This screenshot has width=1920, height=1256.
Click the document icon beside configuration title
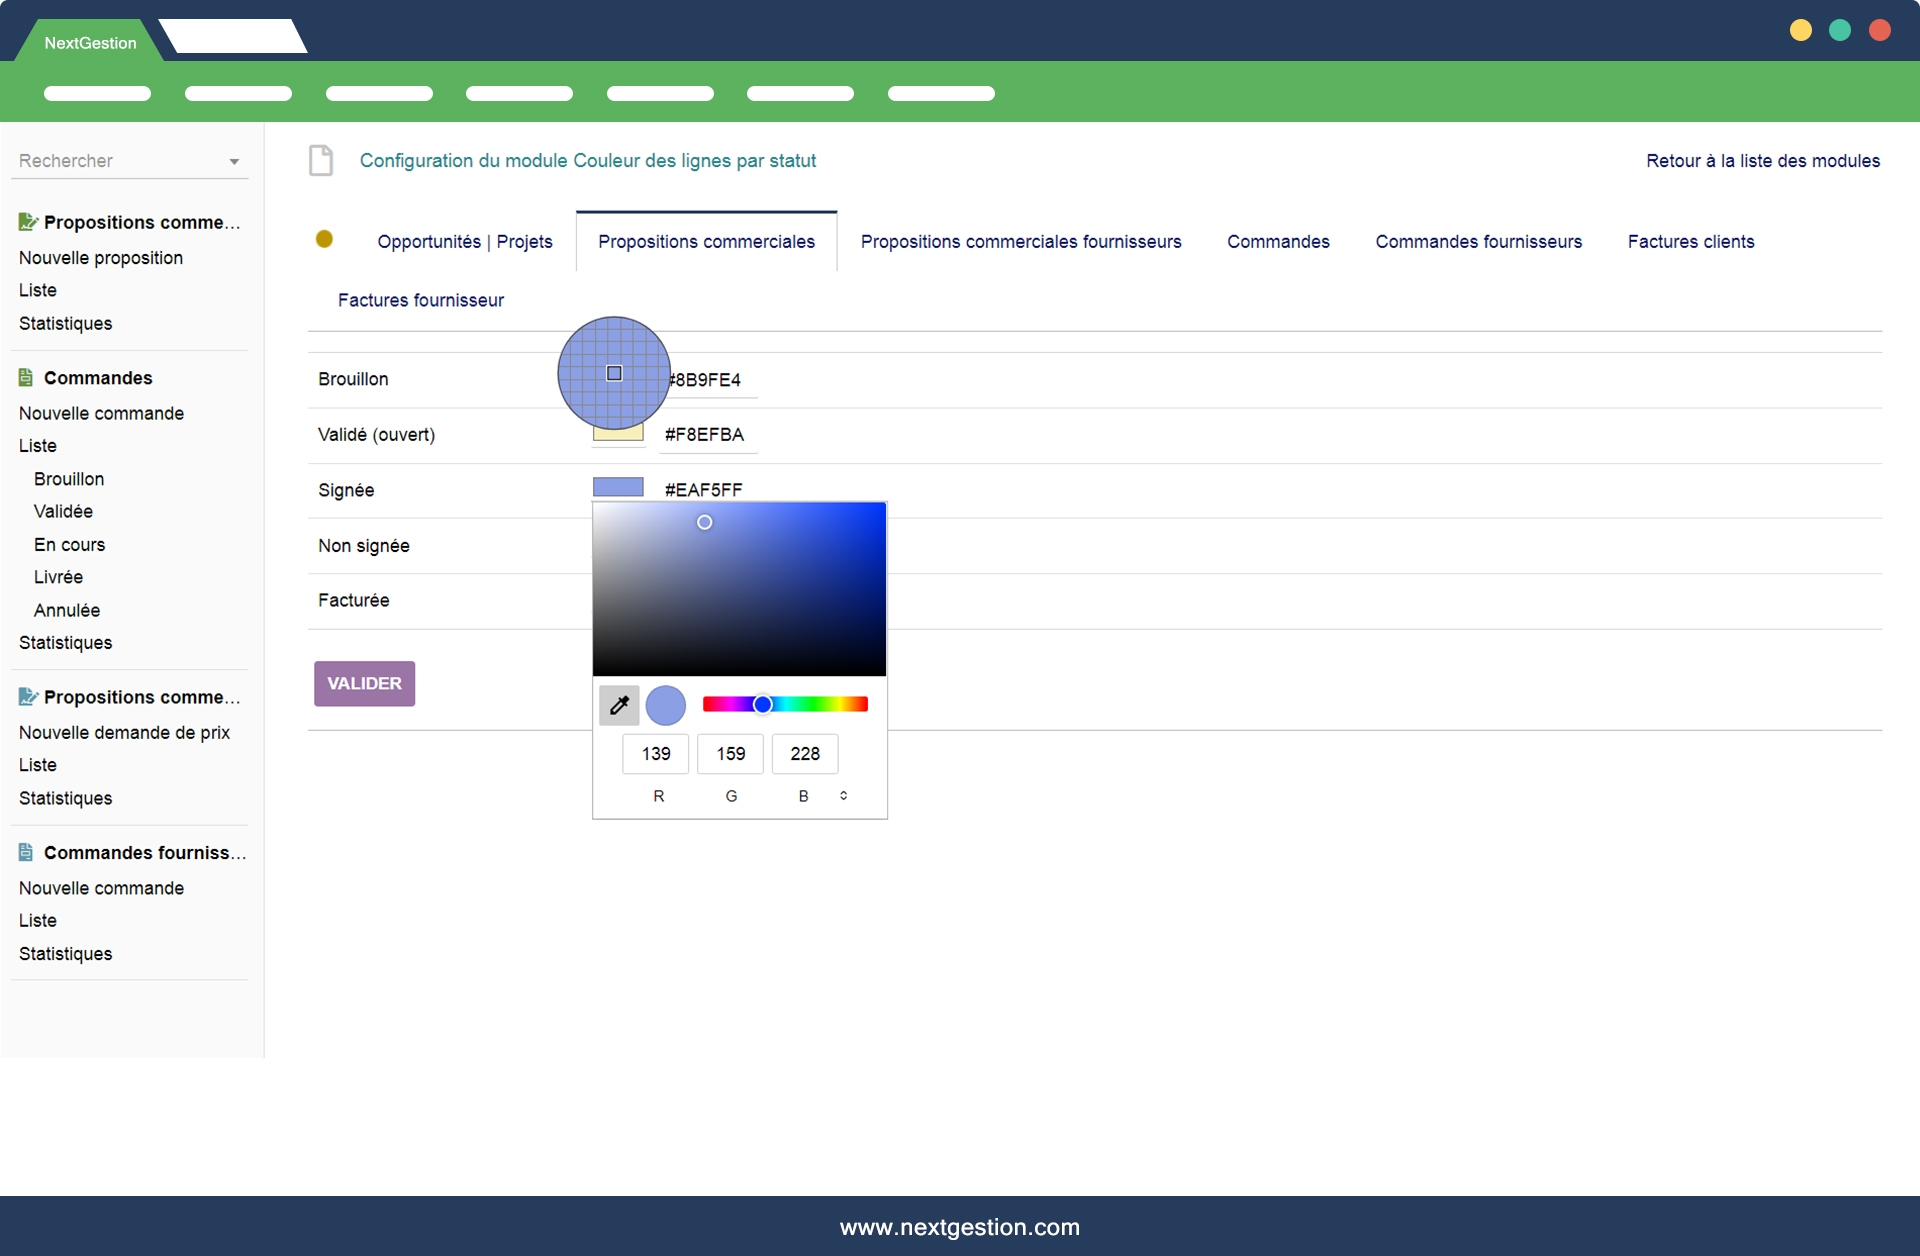321,160
